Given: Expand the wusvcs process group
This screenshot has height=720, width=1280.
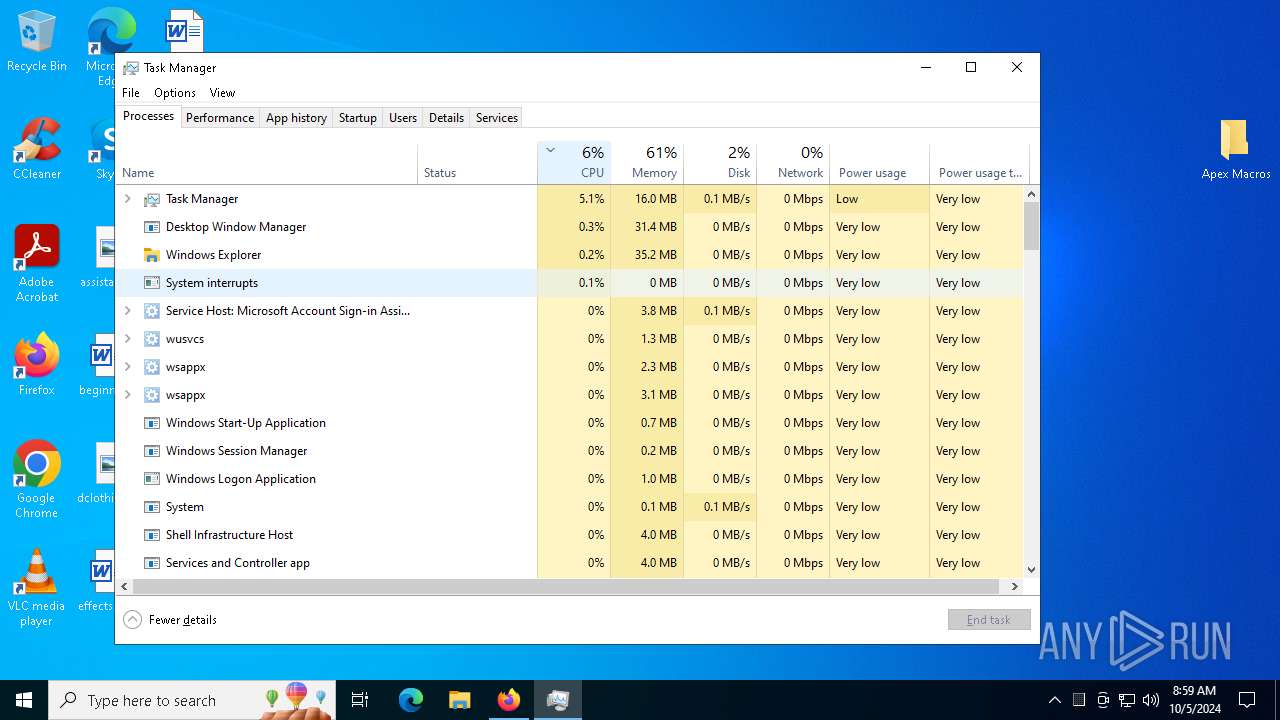Looking at the screenshot, I should coord(127,339).
